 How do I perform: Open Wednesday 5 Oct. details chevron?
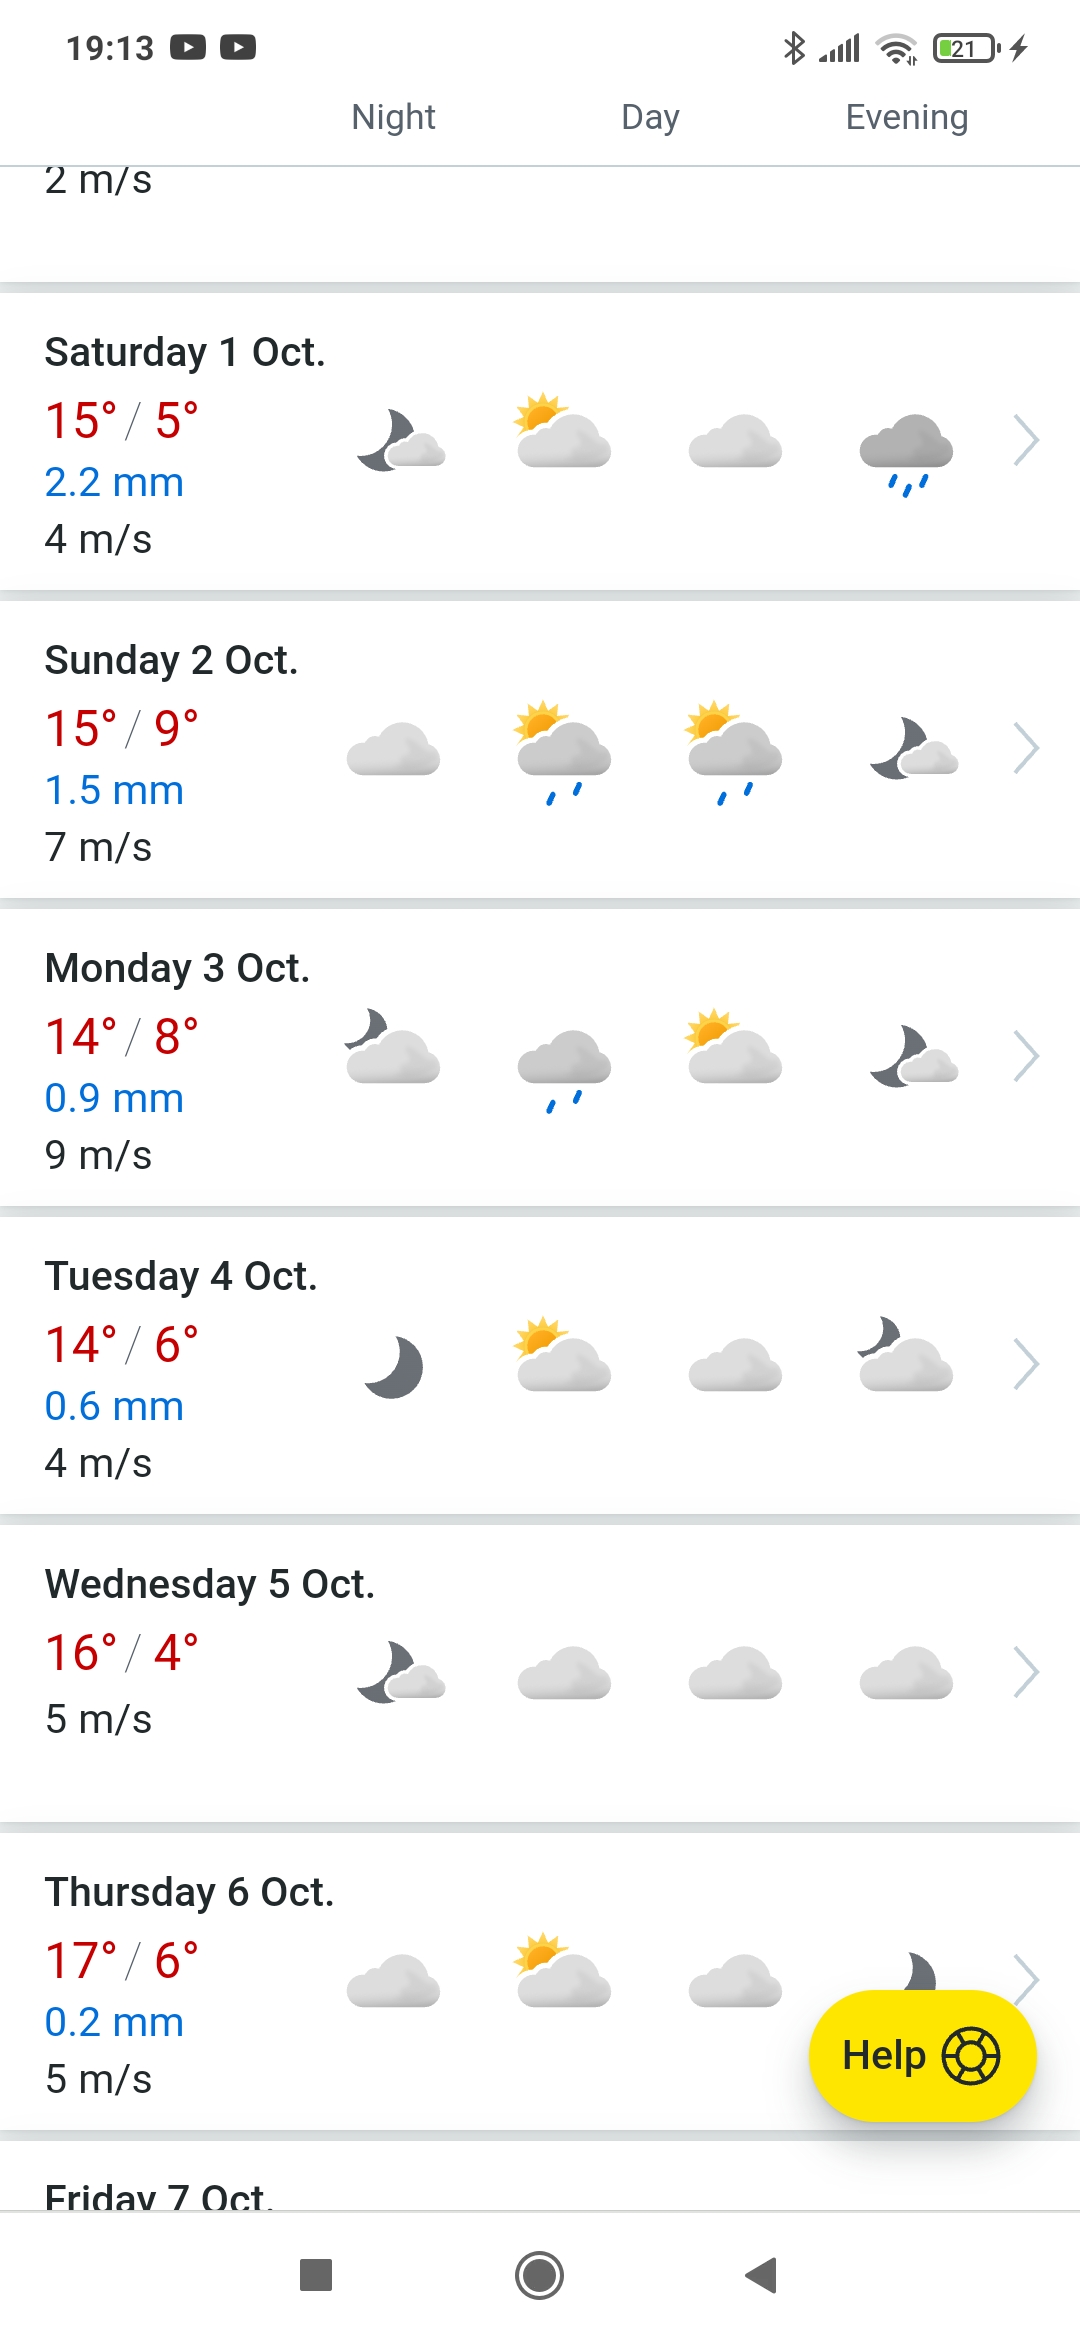1026,1672
